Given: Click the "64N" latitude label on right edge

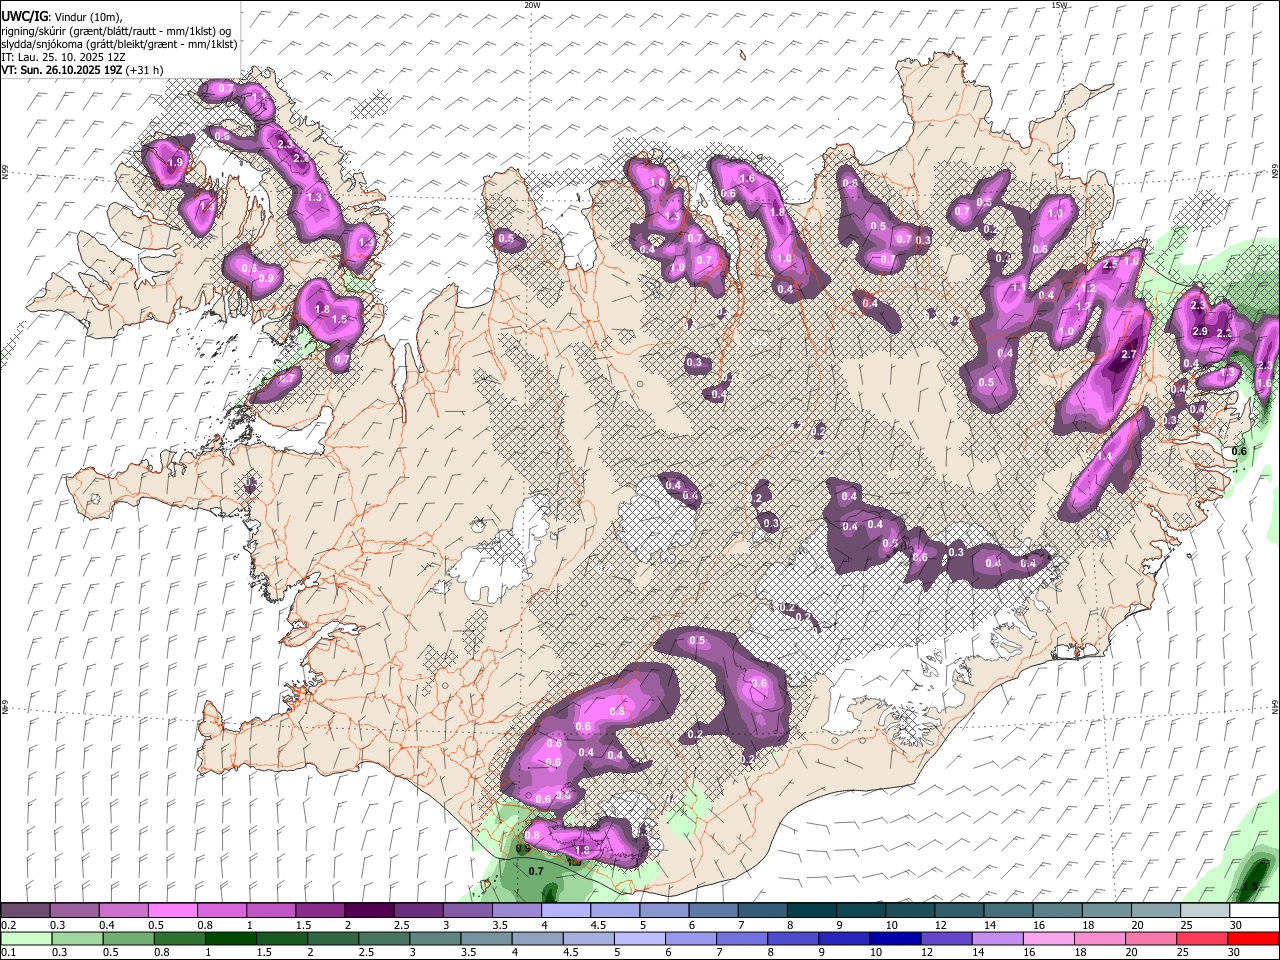Looking at the screenshot, I should pyautogui.click(x=1275, y=706).
